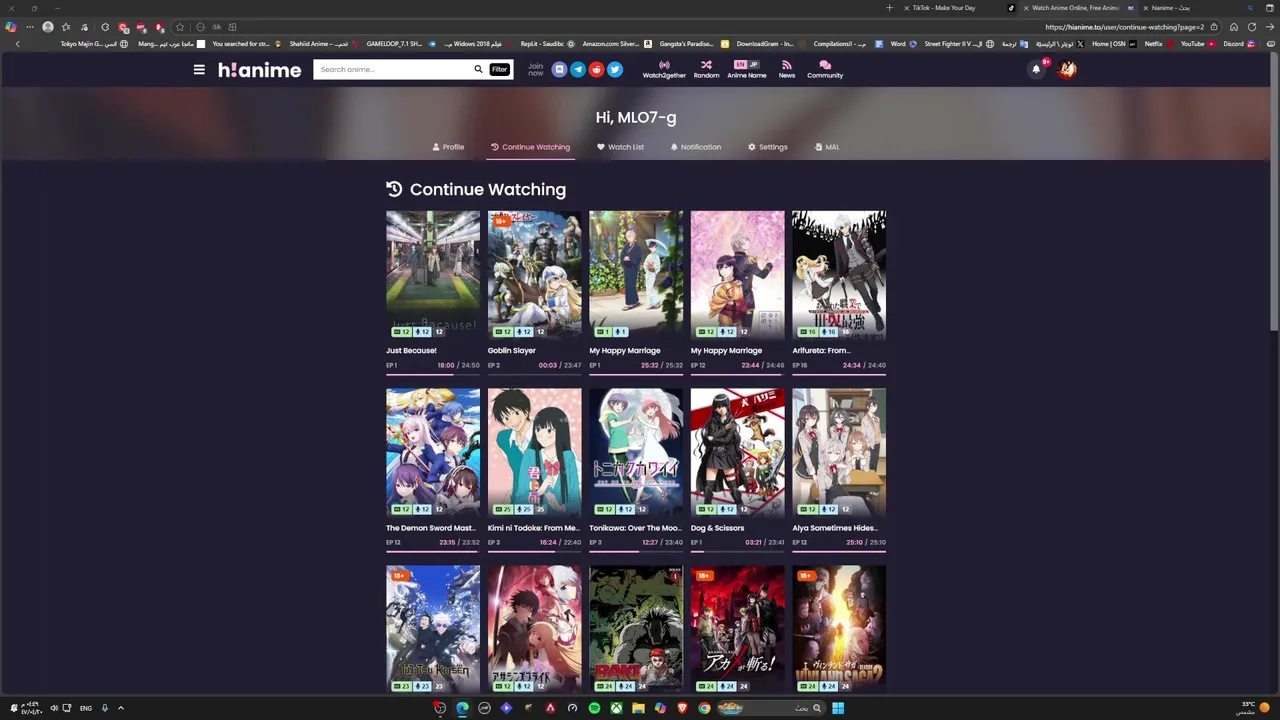The height and width of the screenshot is (720, 1280).
Task: Click the Windows Start button
Action: 838,708
